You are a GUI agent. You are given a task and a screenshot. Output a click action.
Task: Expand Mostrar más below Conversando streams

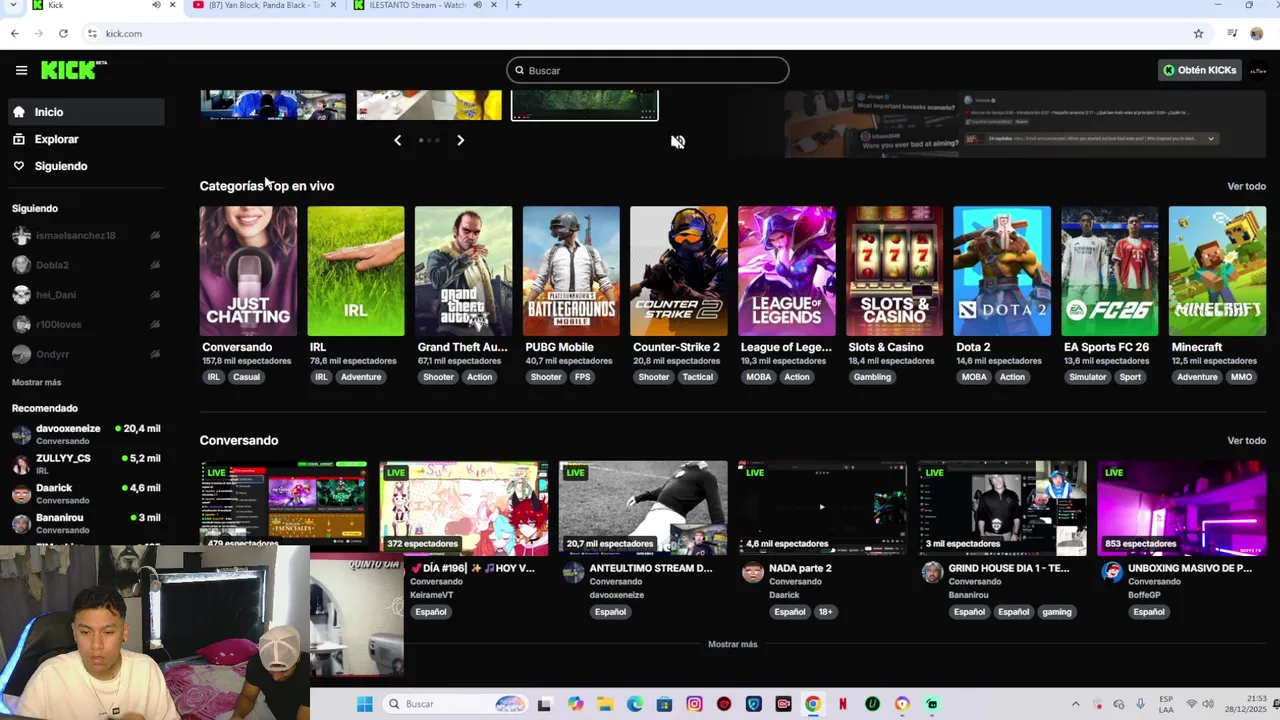coord(732,644)
